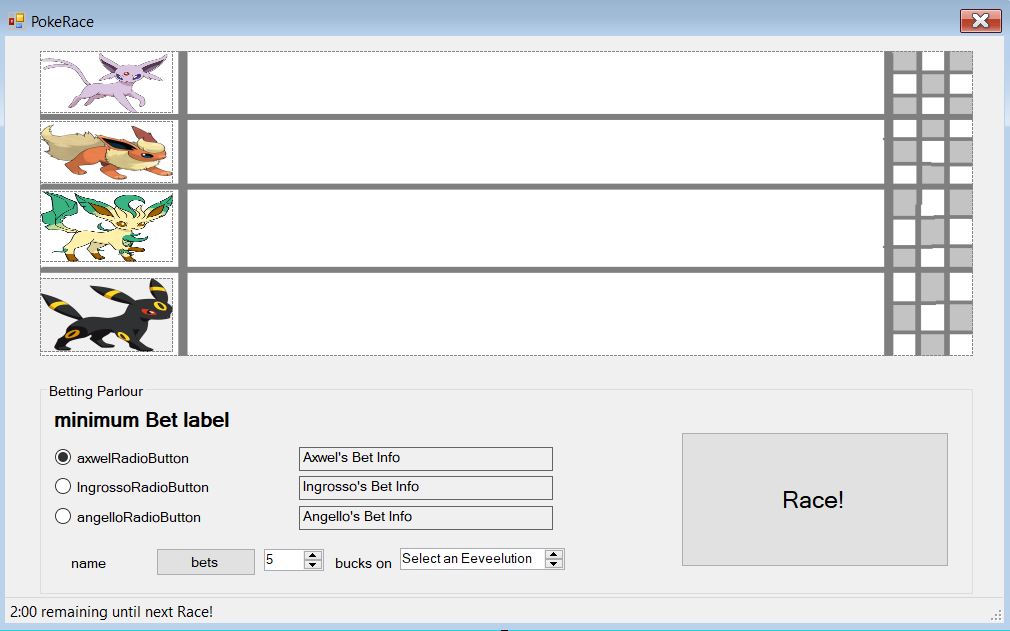Close the PokeRace window

(980, 21)
